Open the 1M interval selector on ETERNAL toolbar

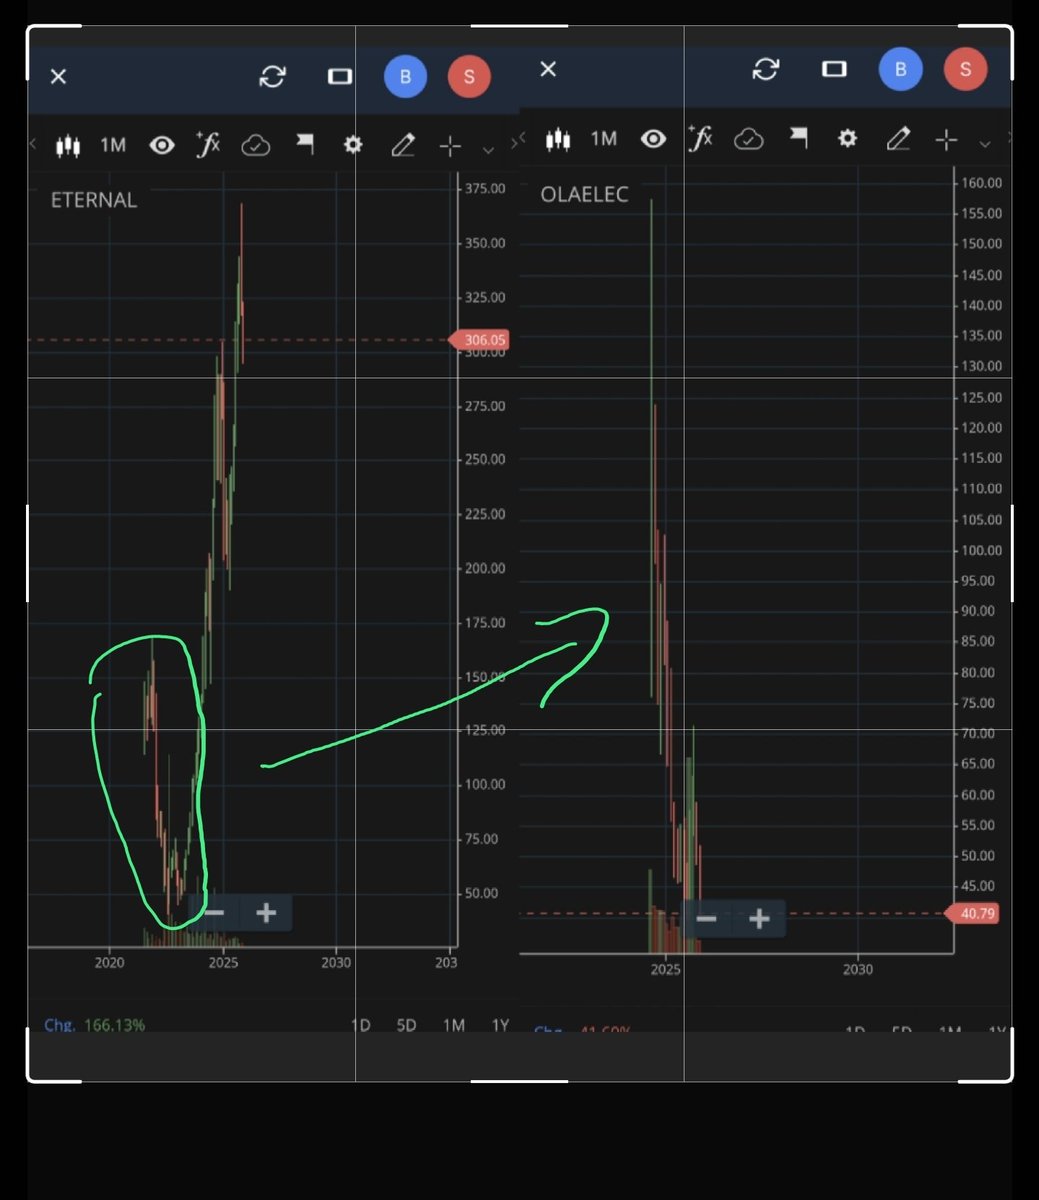tap(113, 145)
